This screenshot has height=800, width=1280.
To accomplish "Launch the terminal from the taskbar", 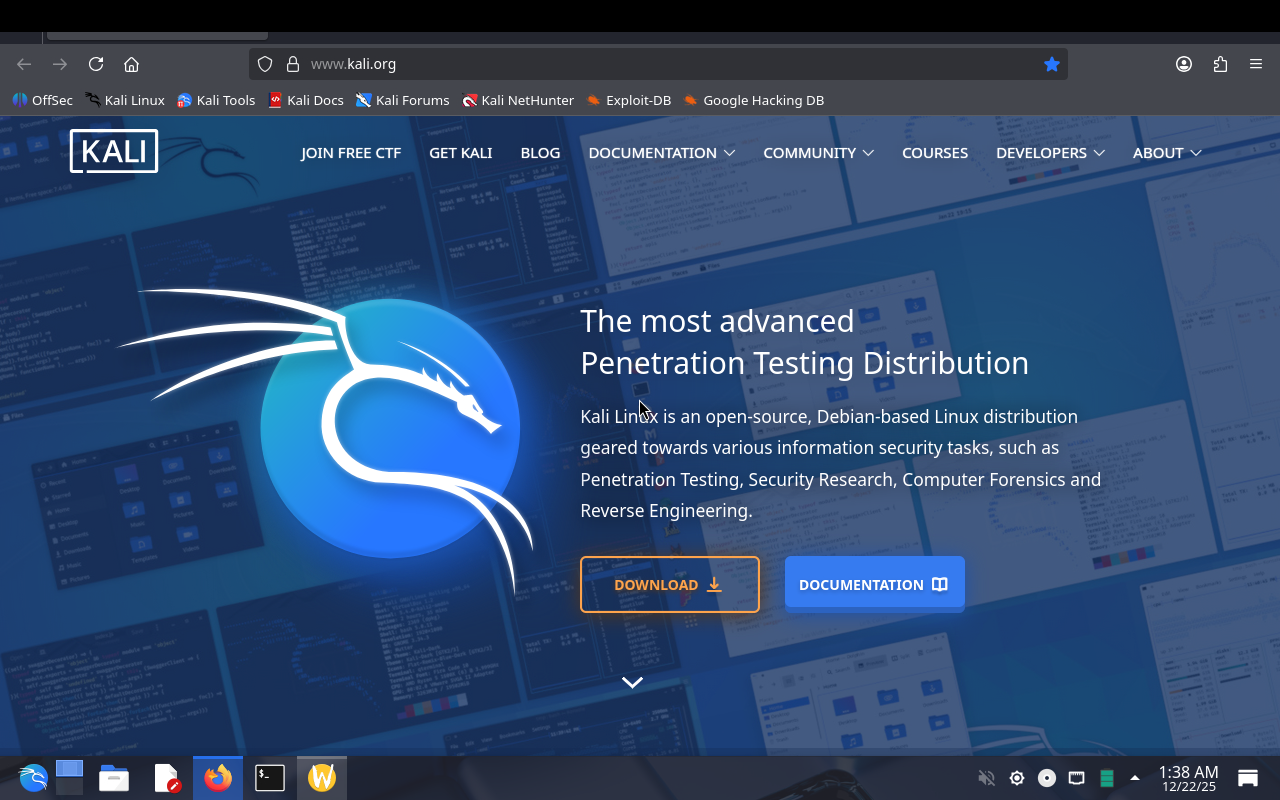I will 270,777.
